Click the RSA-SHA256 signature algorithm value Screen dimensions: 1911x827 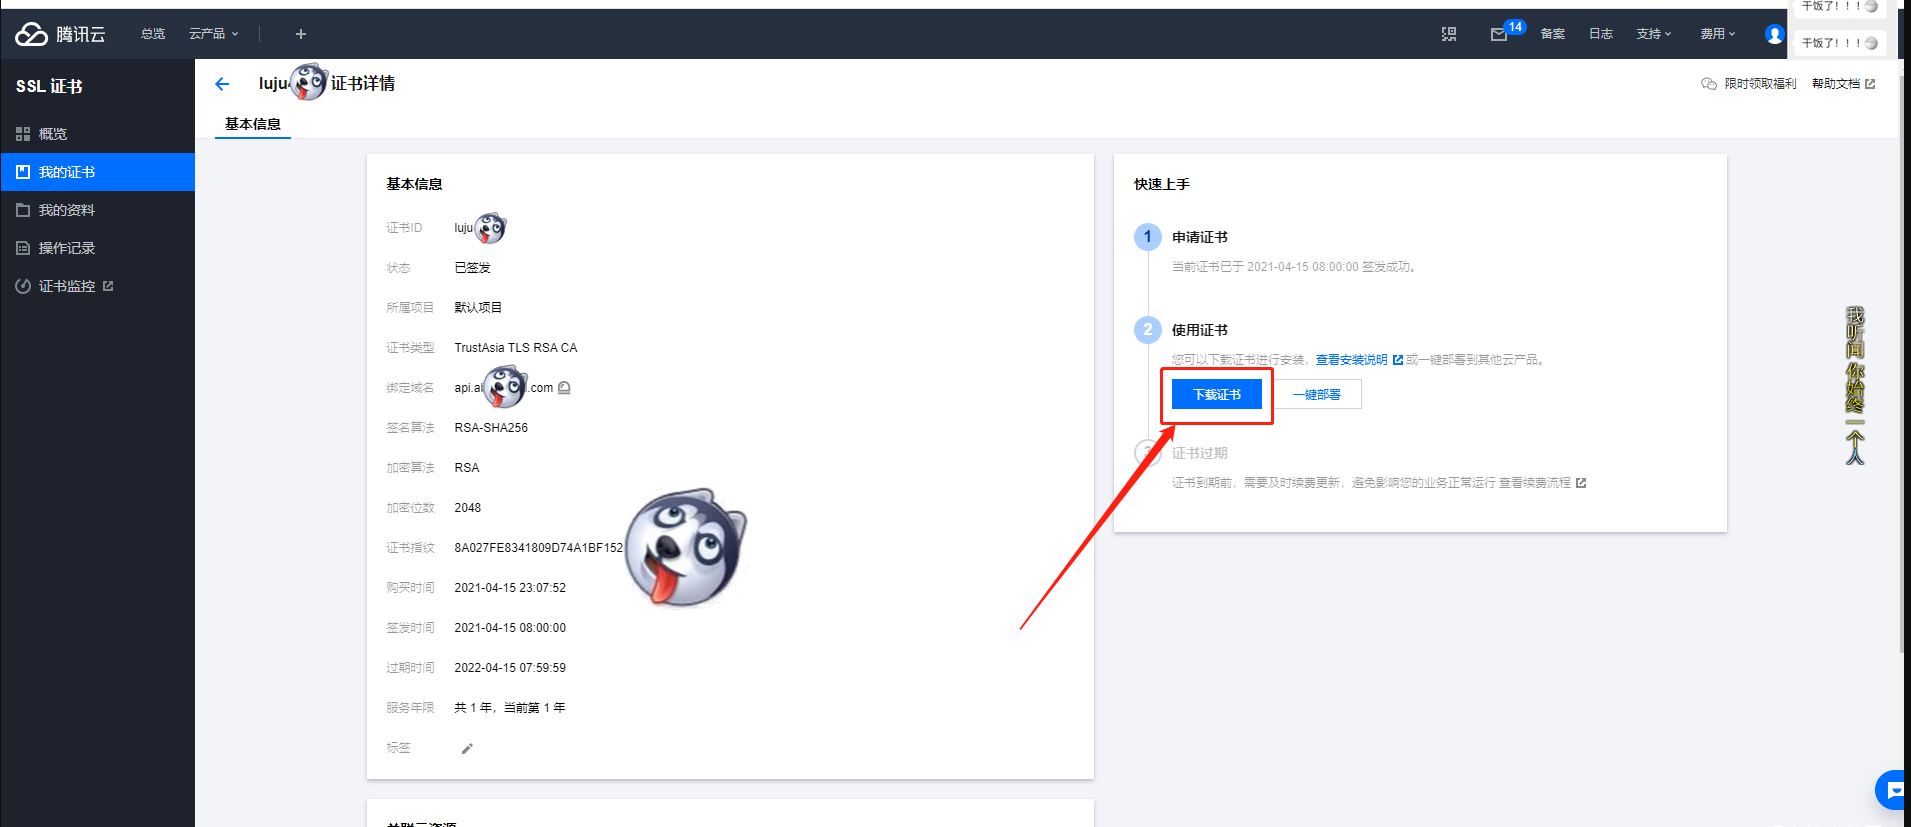(491, 428)
